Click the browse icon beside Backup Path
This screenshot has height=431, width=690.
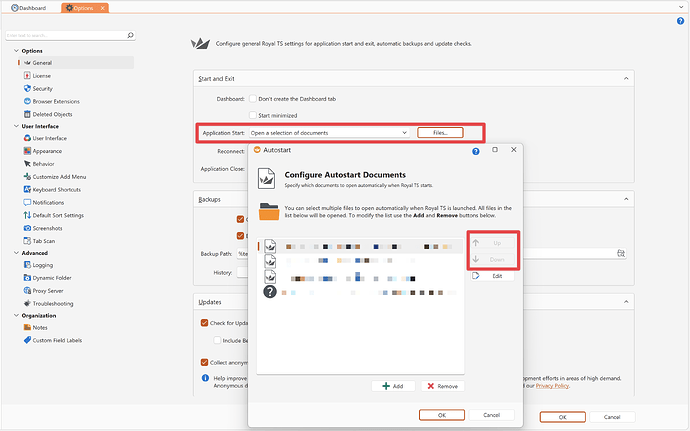pos(621,253)
